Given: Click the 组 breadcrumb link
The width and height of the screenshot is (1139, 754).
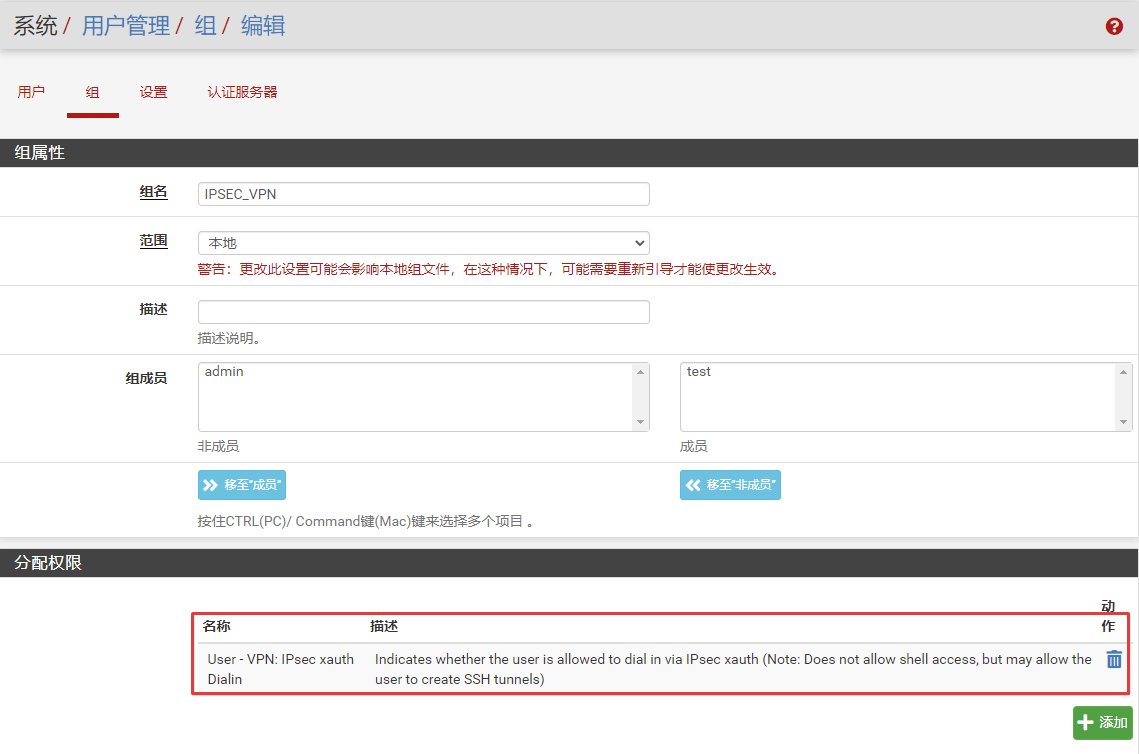Looking at the screenshot, I should pyautogui.click(x=205, y=26).
